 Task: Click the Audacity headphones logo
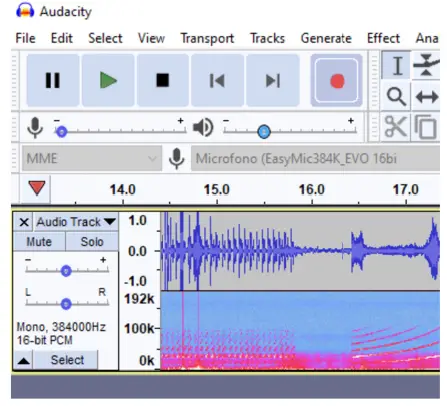coord(25,11)
